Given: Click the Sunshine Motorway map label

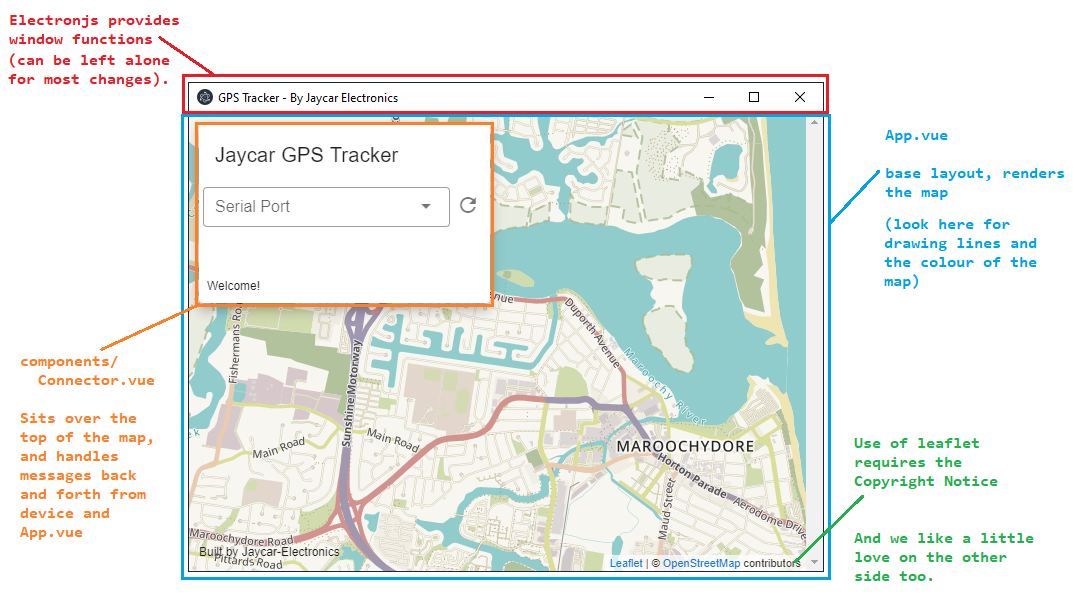Looking at the screenshot, I should click(351, 394).
